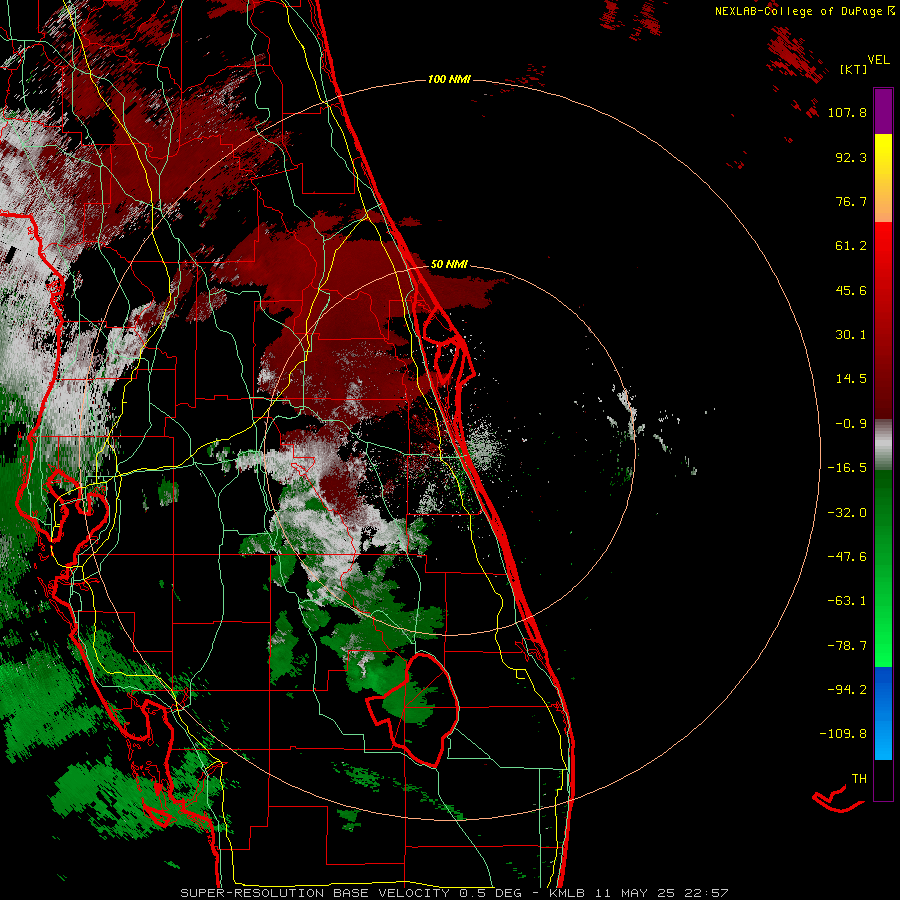Viewport: 900px width, 900px height.
Task: Click the VEL legend title
Action: click(x=878, y=60)
